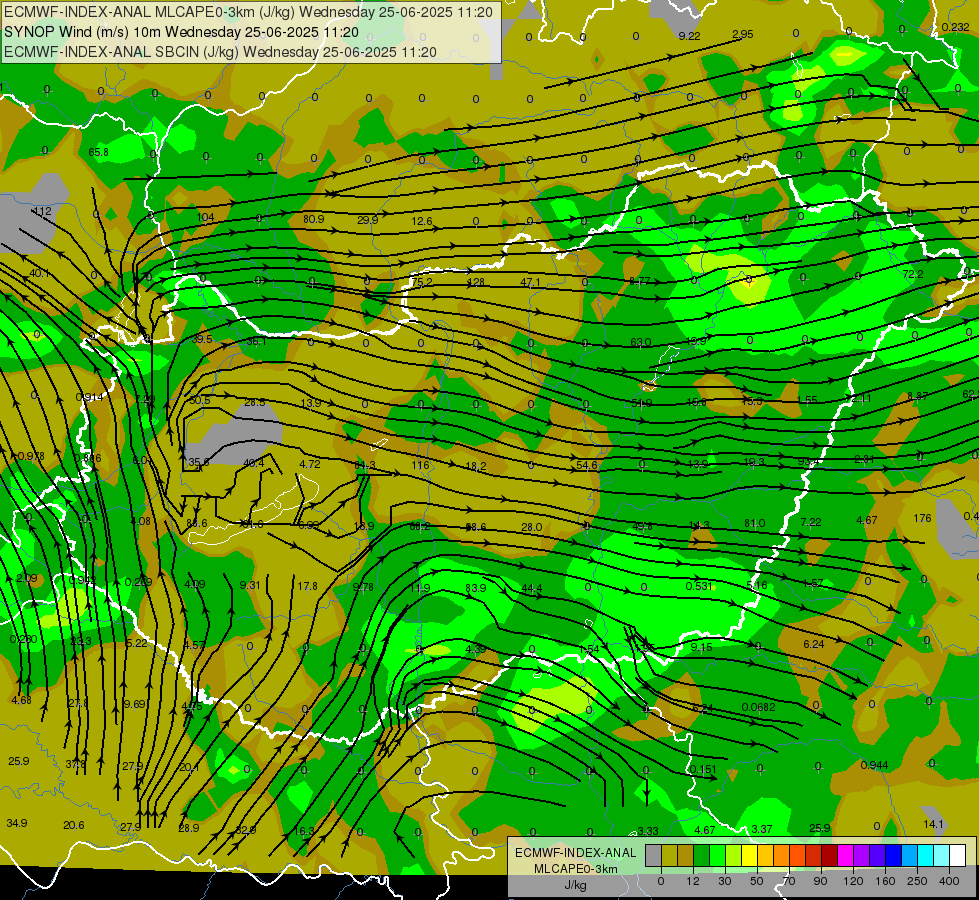Click the map value 83.9
This screenshot has height=900, width=979.
[476, 588]
